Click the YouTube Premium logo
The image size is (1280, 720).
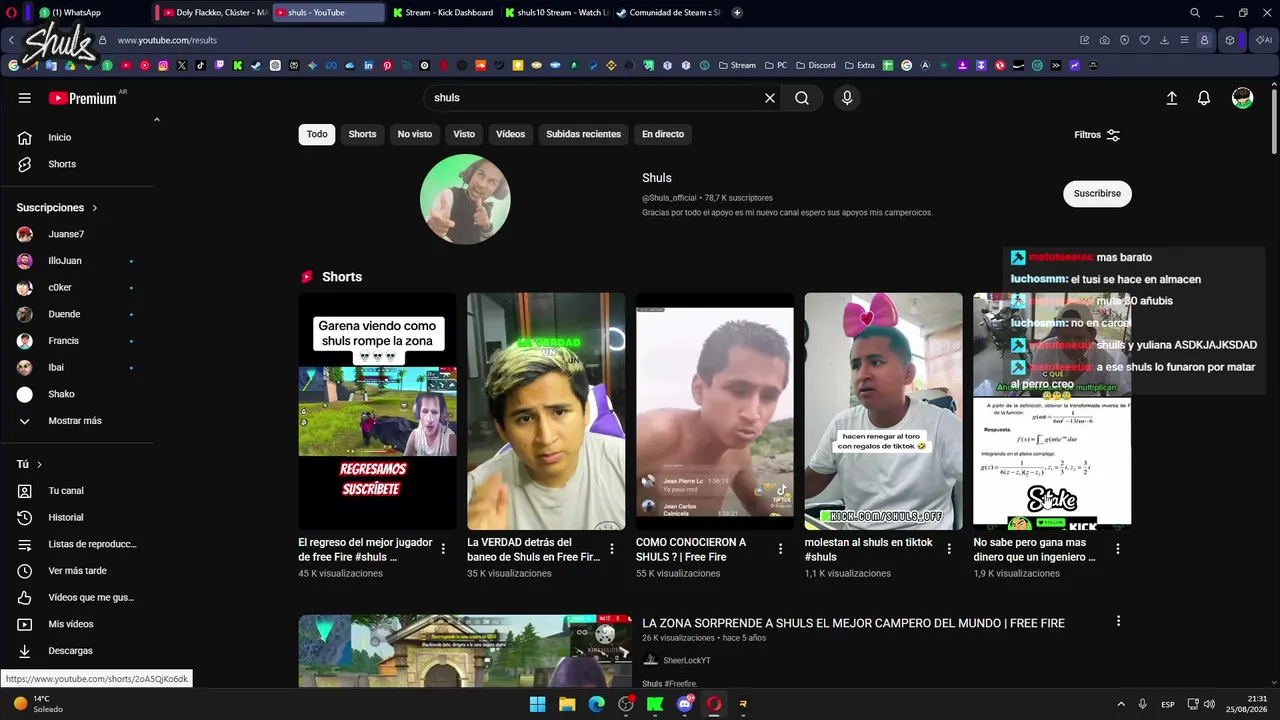pyautogui.click(x=82, y=98)
